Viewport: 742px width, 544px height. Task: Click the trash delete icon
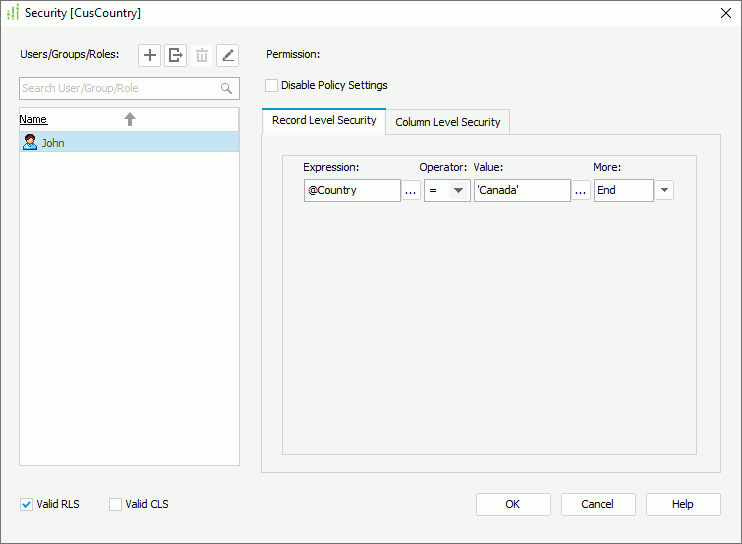(202, 55)
